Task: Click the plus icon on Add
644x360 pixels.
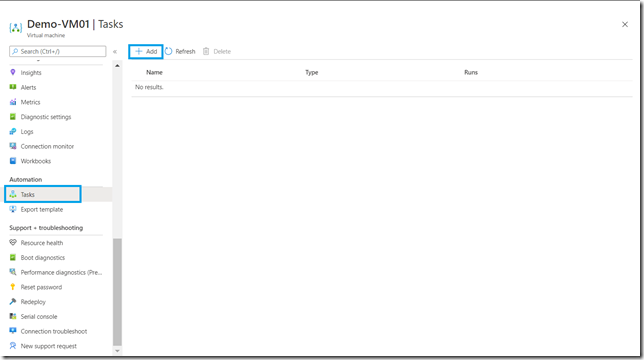Action: click(139, 51)
